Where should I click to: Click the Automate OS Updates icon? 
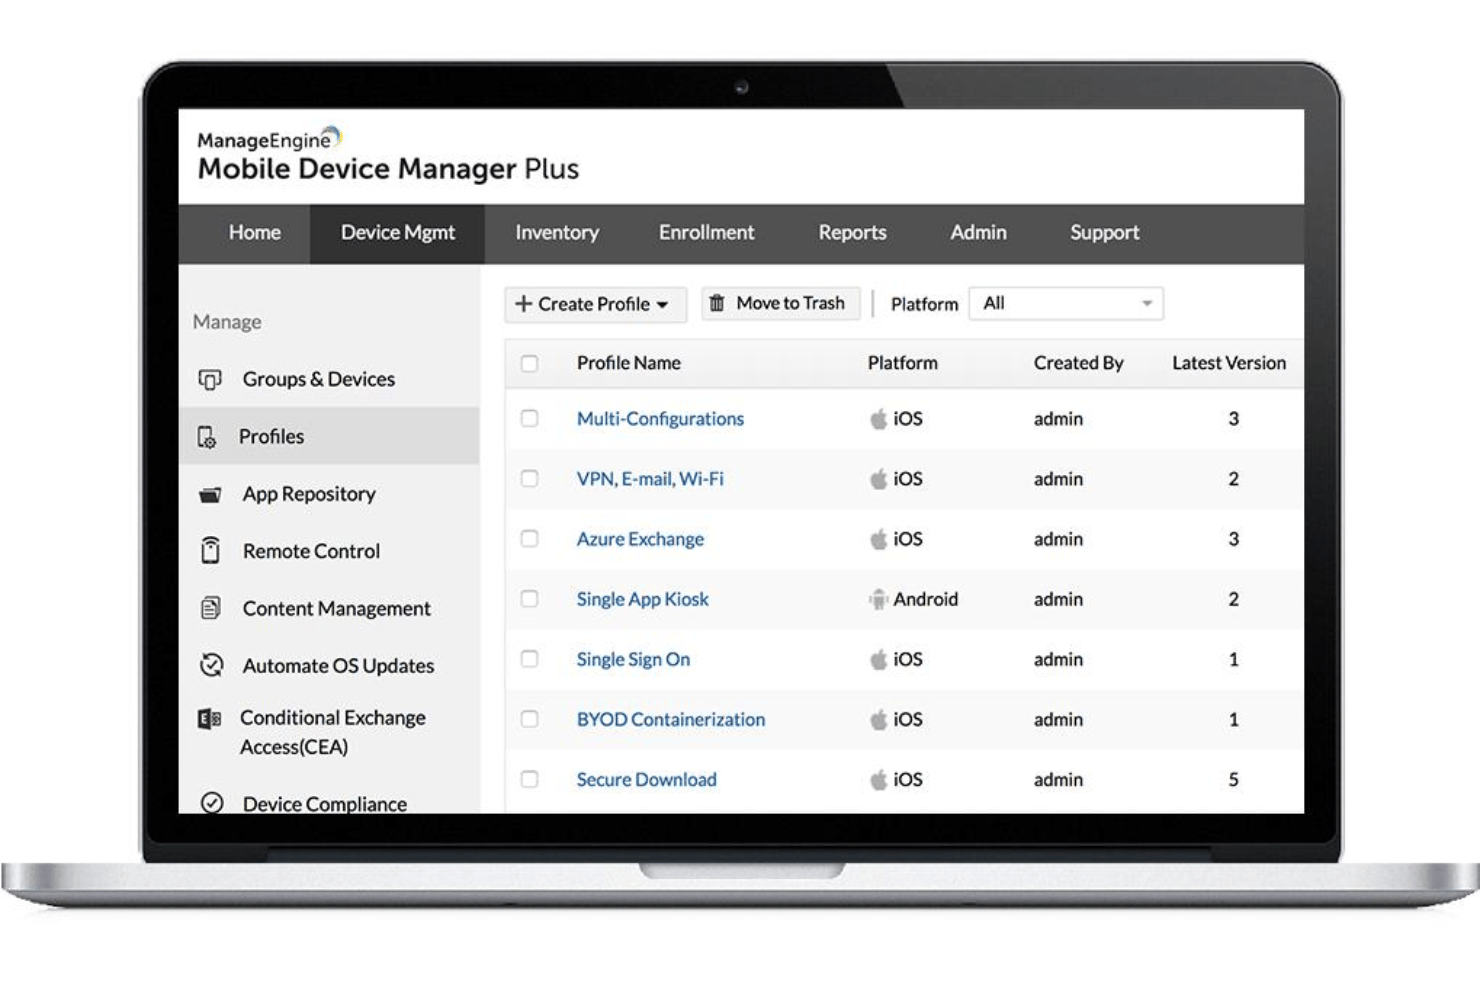click(x=211, y=665)
